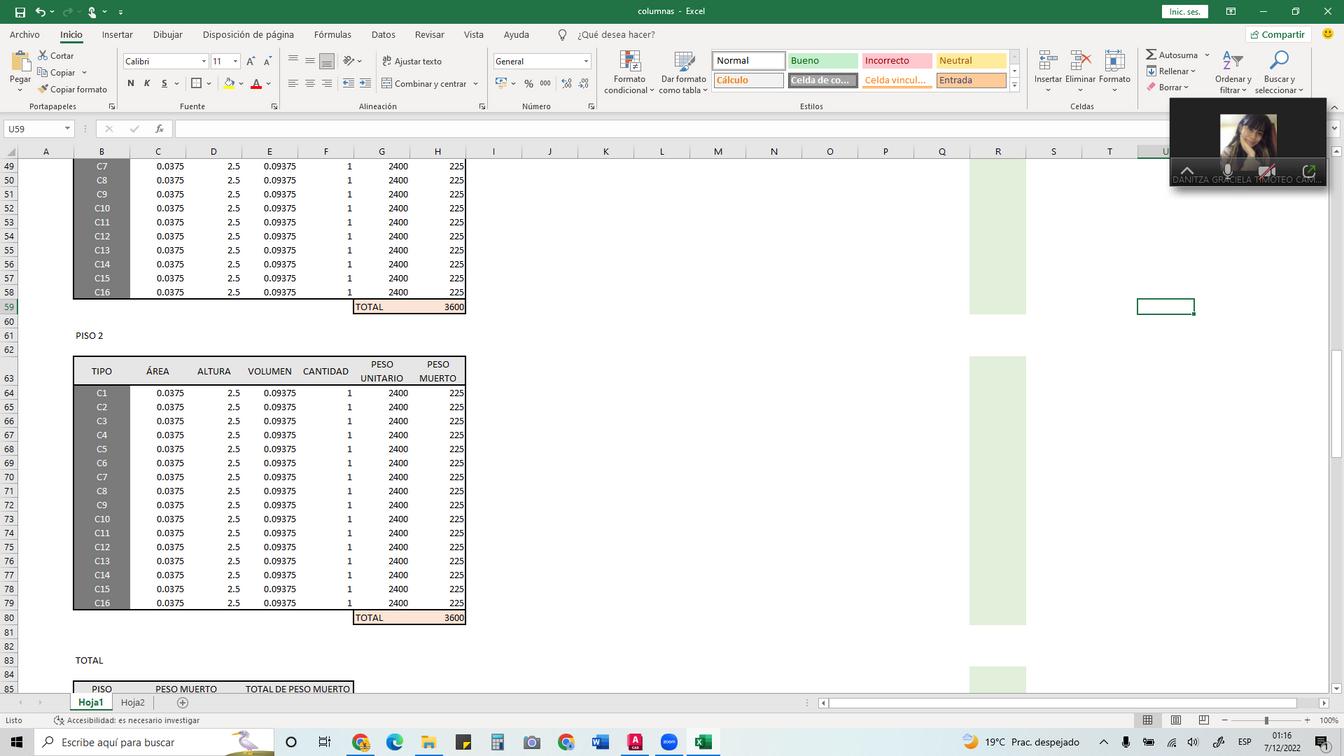Center text horizontally in cell

click(x=310, y=84)
